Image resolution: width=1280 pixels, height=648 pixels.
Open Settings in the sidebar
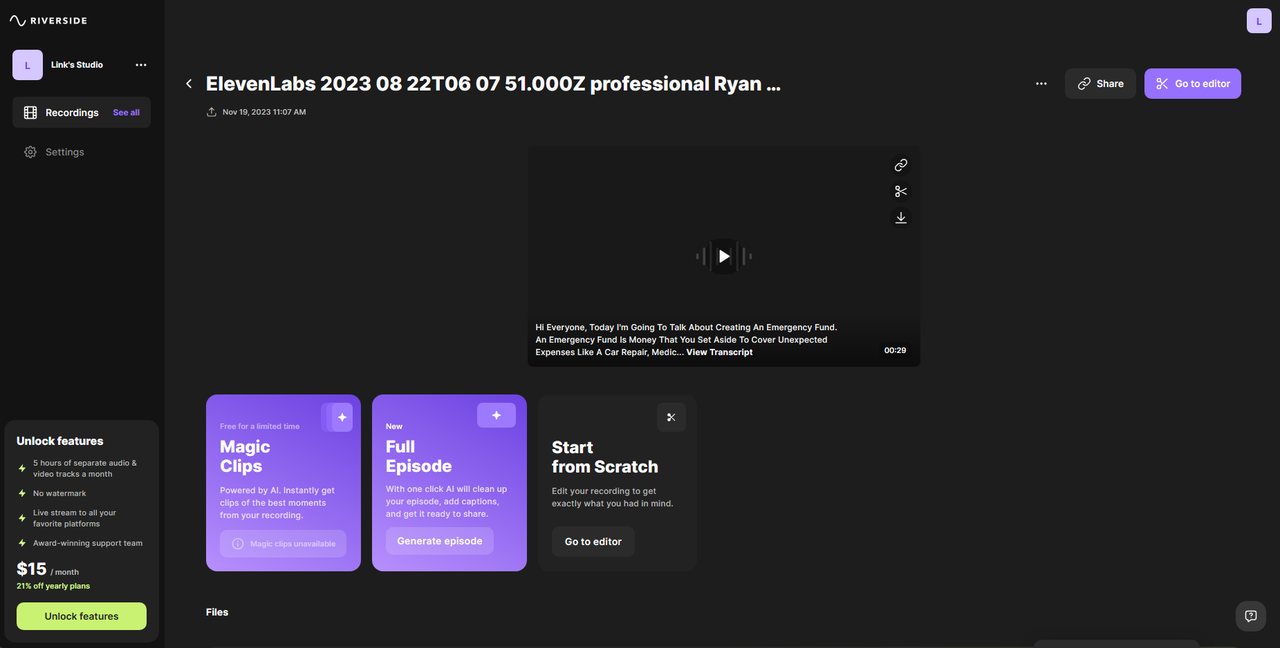pos(54,152)
